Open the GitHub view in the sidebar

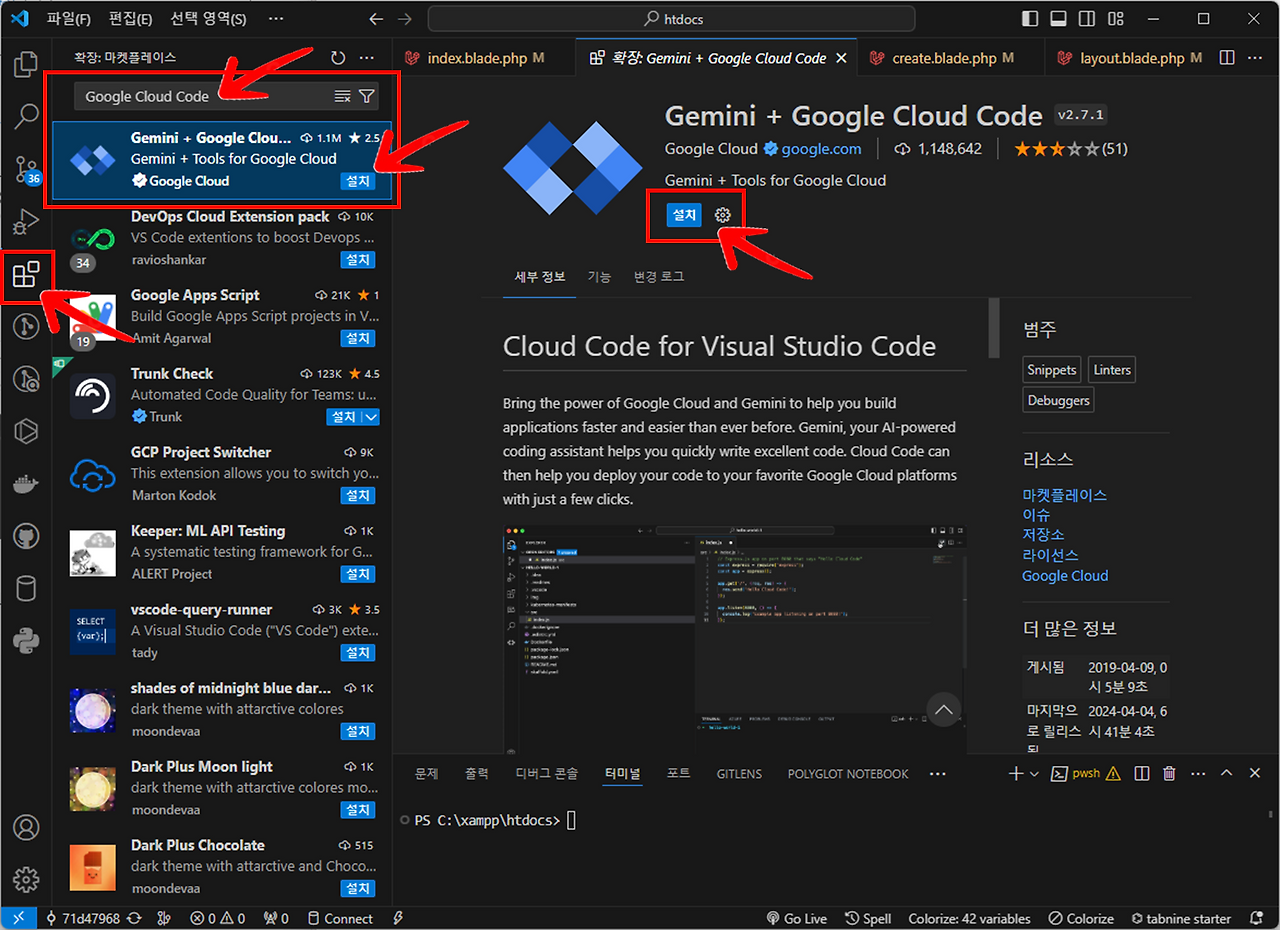[x=25, y=535]
